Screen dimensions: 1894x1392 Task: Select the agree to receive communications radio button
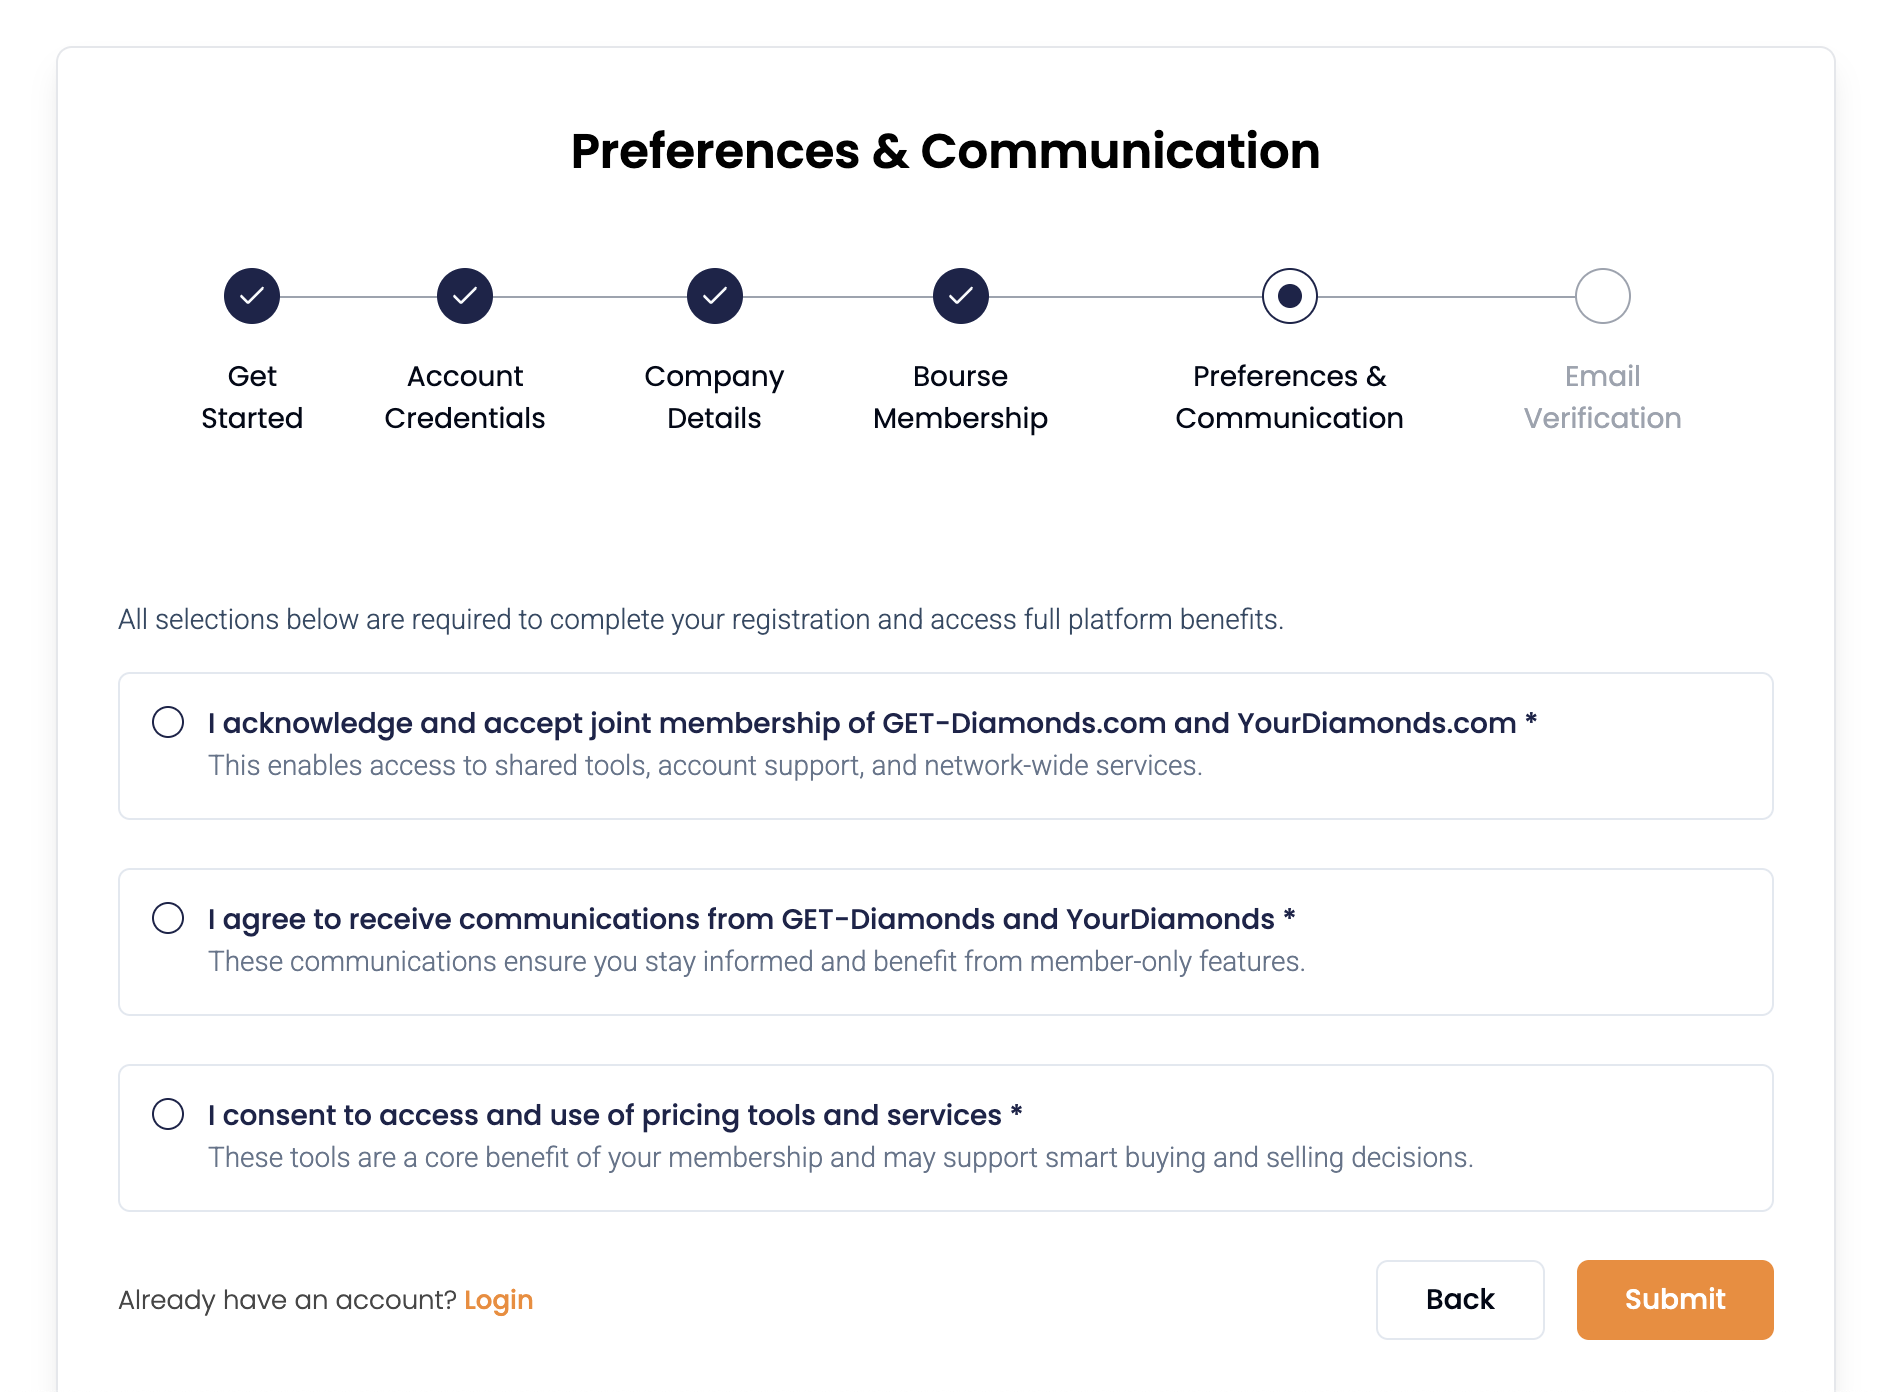coord(168,918)
